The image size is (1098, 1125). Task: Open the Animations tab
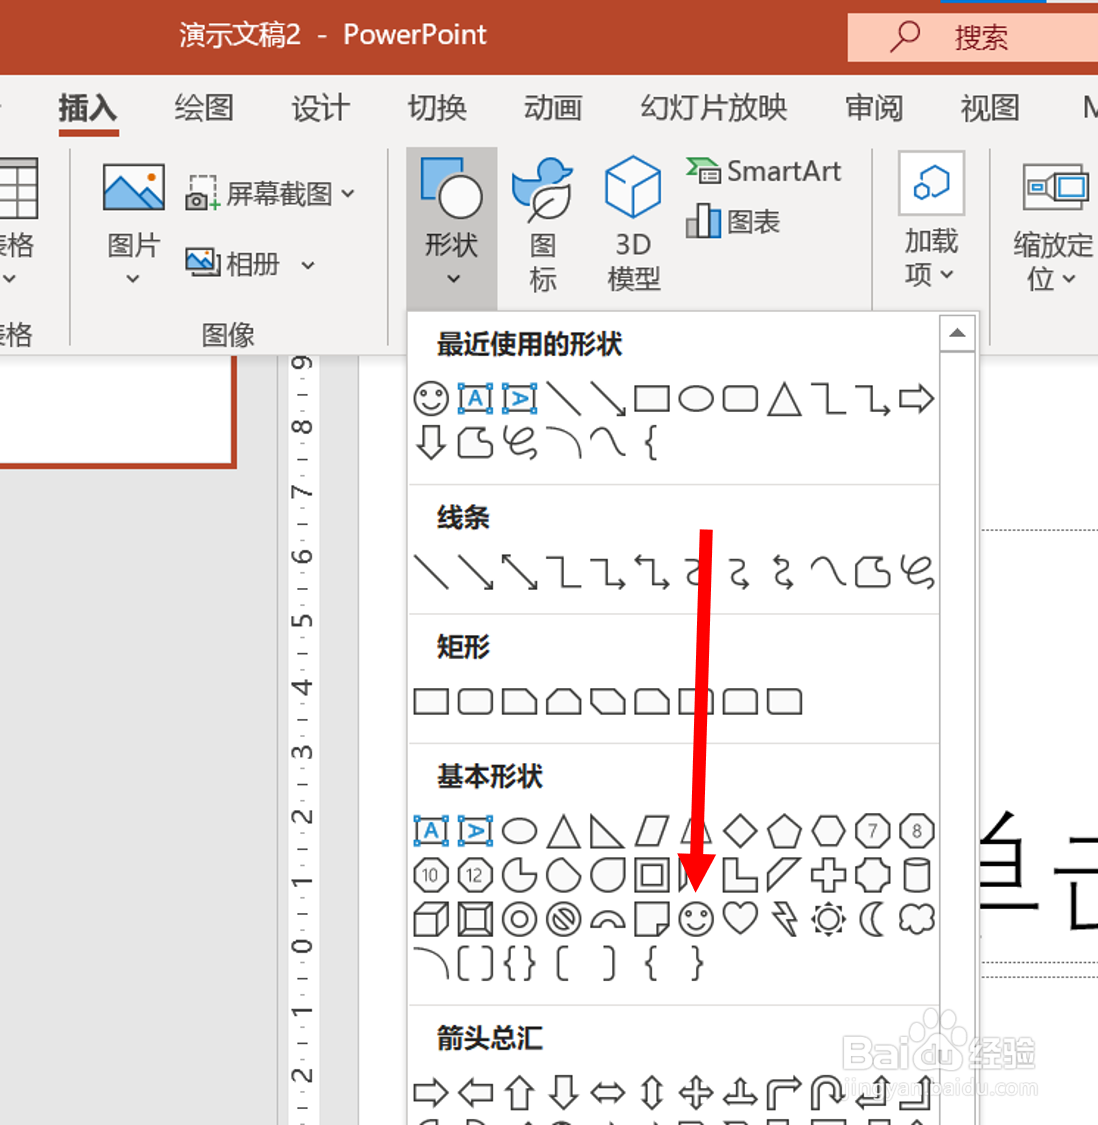pos(553,109)
